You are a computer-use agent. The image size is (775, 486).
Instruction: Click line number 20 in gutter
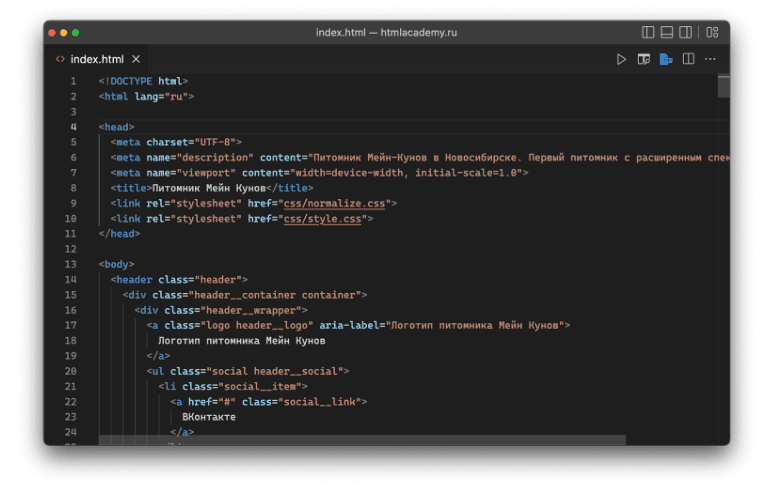tap(71, 371)
